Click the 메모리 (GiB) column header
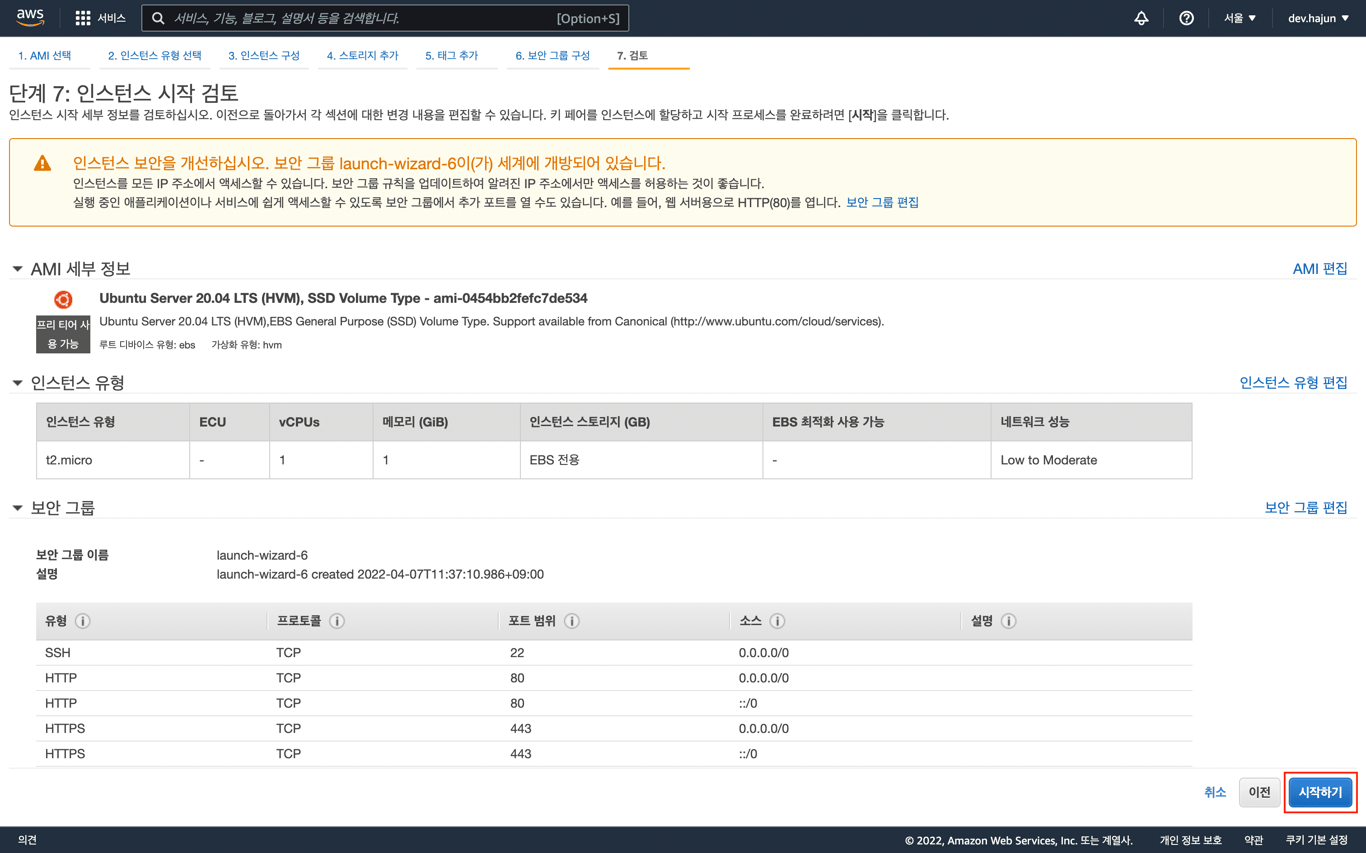This screenshot has height=853, width=1366. tap(446, 422)
